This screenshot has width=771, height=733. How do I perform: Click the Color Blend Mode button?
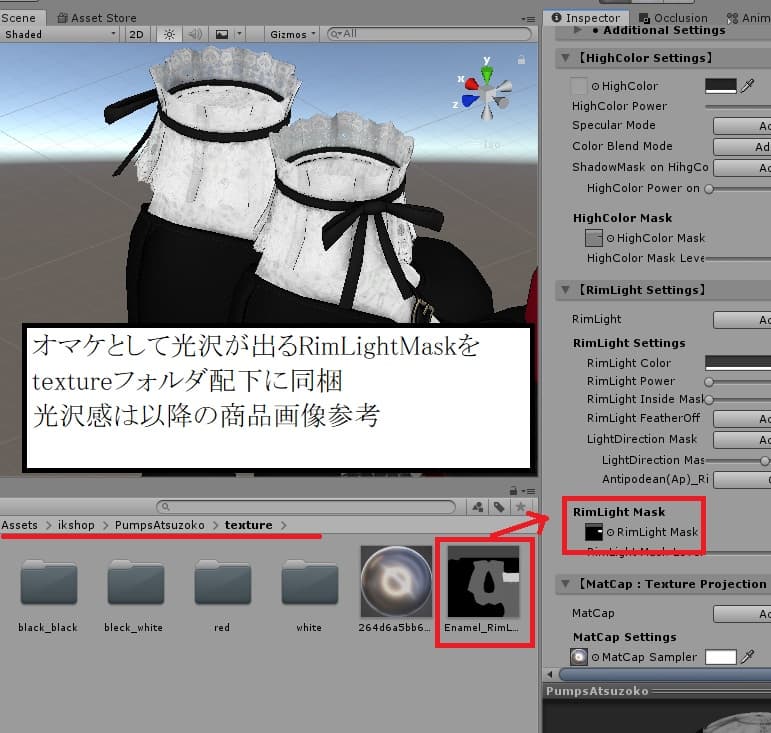coord(742,147)
